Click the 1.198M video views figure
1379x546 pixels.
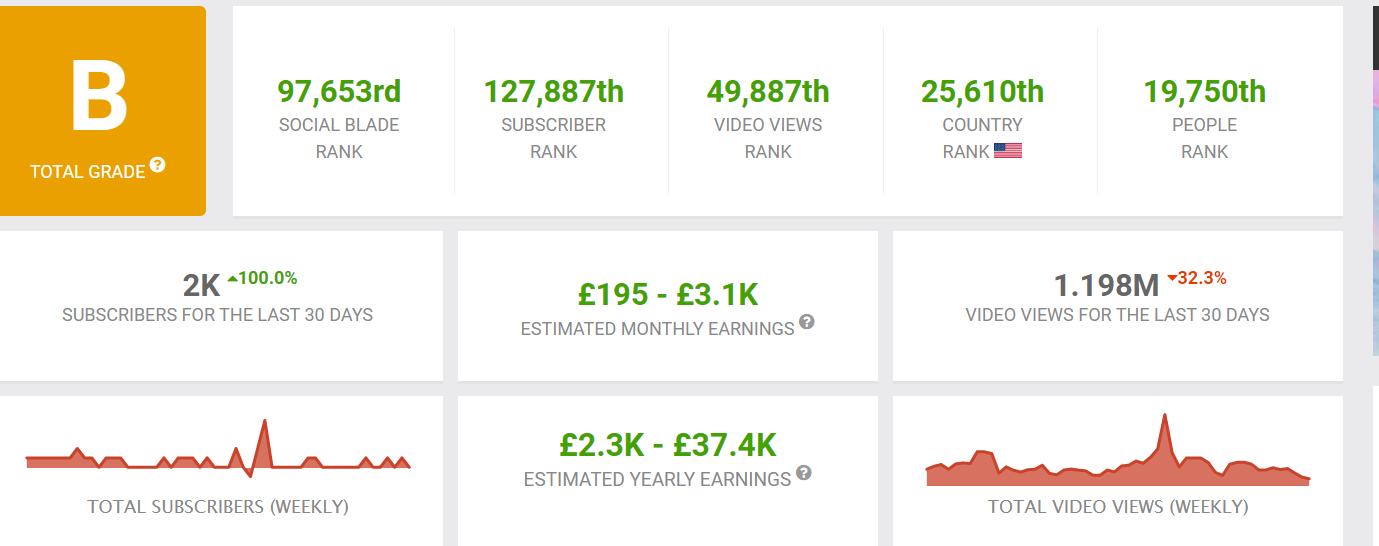click(1107, 287)
